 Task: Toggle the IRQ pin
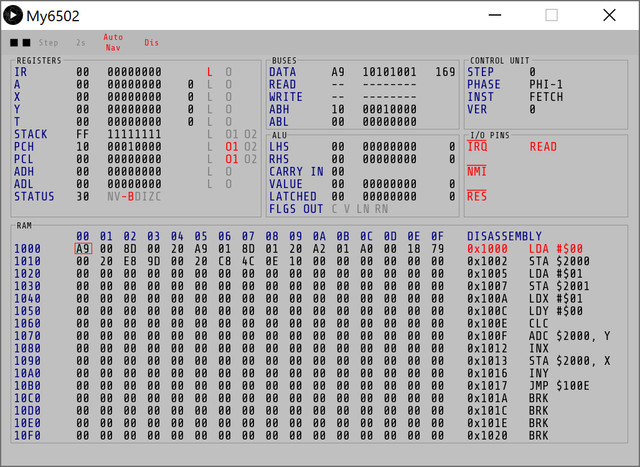coord(477,146)
